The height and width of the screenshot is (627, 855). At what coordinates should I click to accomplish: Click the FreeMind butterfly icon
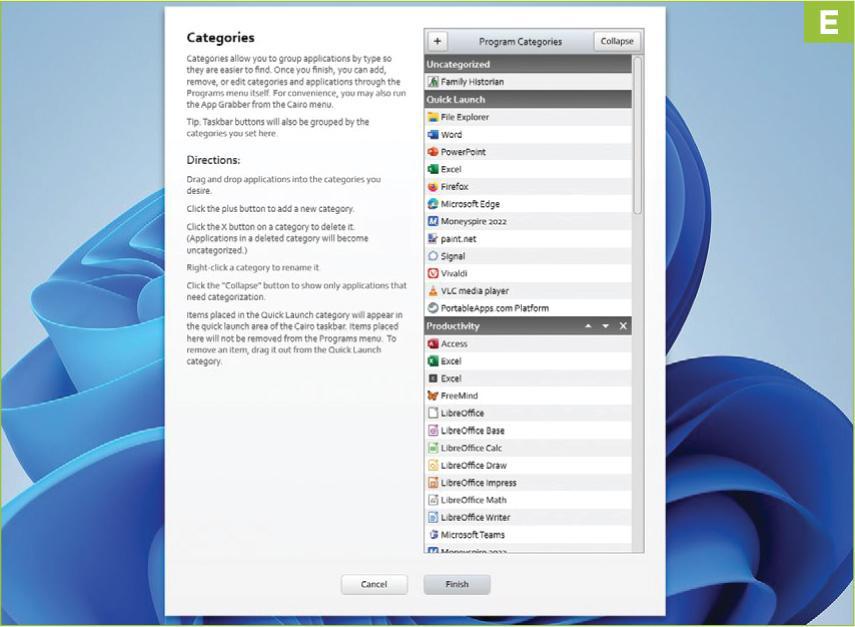click(433, 396)
